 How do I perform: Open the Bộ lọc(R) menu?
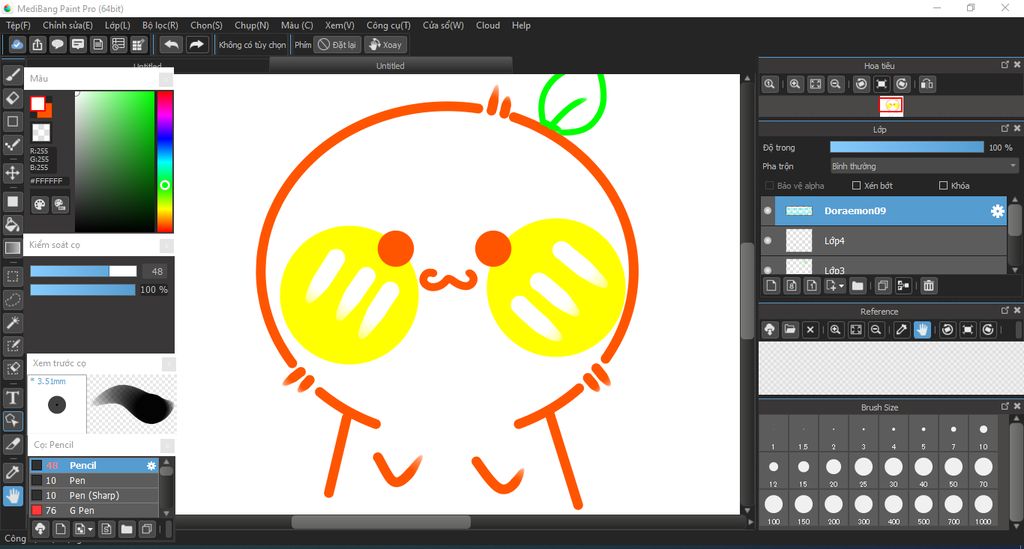(160, 25)
